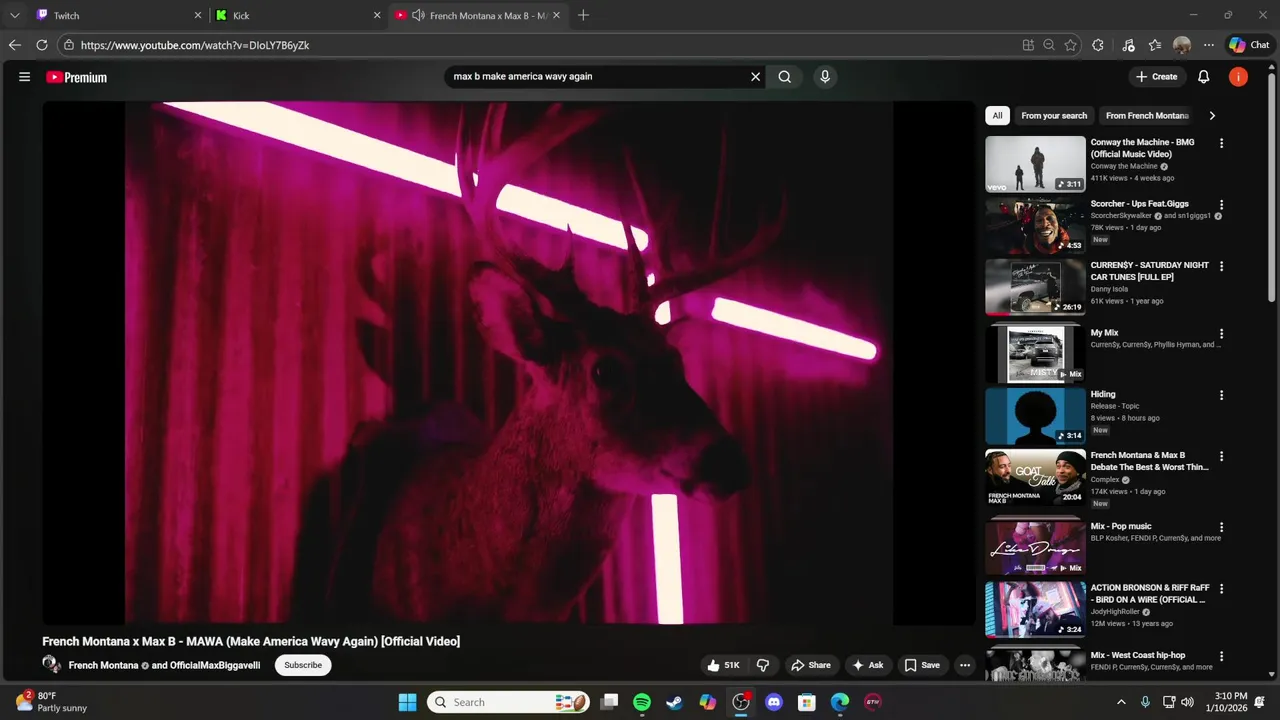This screenshot has height=720, width=1280.
Task: Save the video to a playlist
Action: tap(922, 665)
